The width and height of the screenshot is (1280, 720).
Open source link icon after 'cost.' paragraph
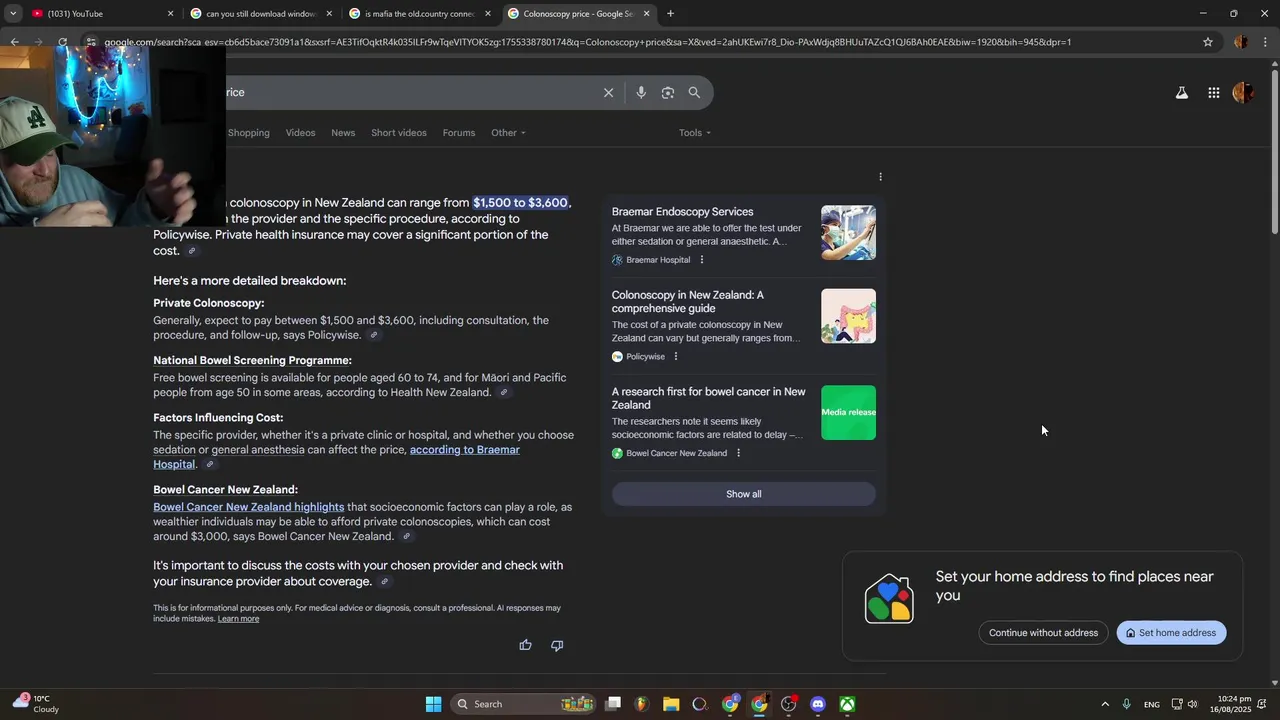point(192,251)
